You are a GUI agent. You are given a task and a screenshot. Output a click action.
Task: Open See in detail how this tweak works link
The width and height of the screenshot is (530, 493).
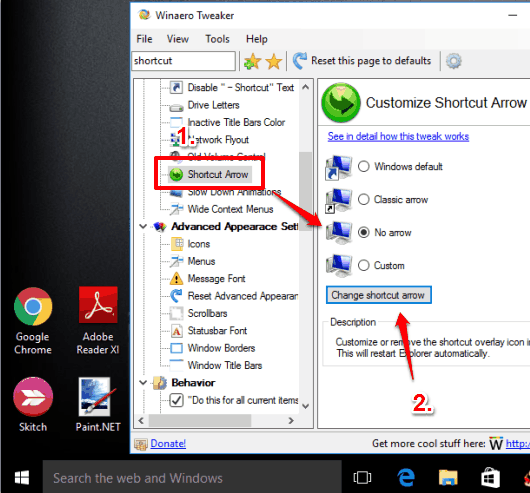[x=398, y=137]
